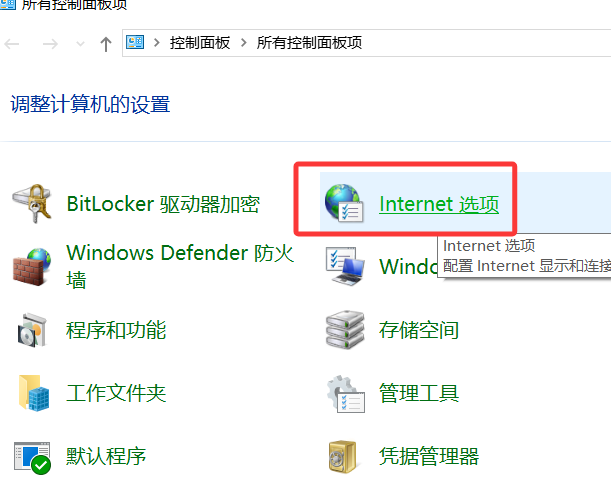Open BitLocker drive encryption padlock icon

pyautogui.click(x=32, y=203)
